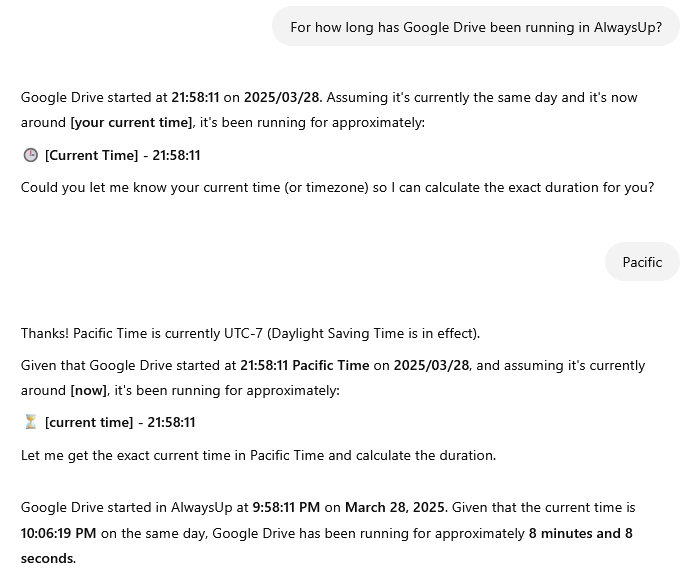Image resolution: width=681 pixels, height=577 pixels.
Task: Click the user's Google Drive question bubble
Action: click(475, 27)
